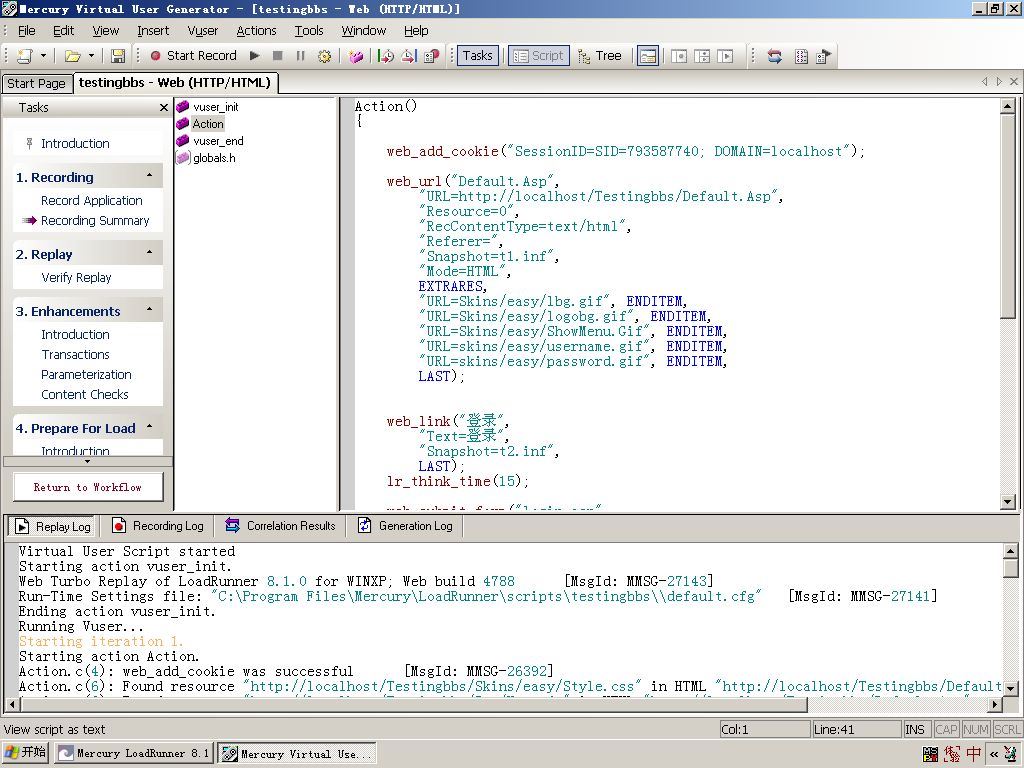1024x768 pixels.
Task: Open the Actions menu
Action: (x=256, y=31)
